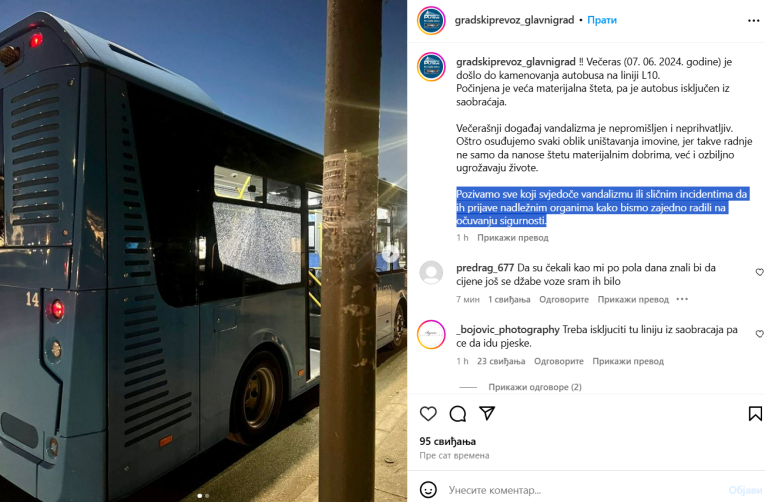Image resolution: width=765 pixels, height=502 pixels.
Task: Like _bojovic_photography's comment
Action: [759, 334]
